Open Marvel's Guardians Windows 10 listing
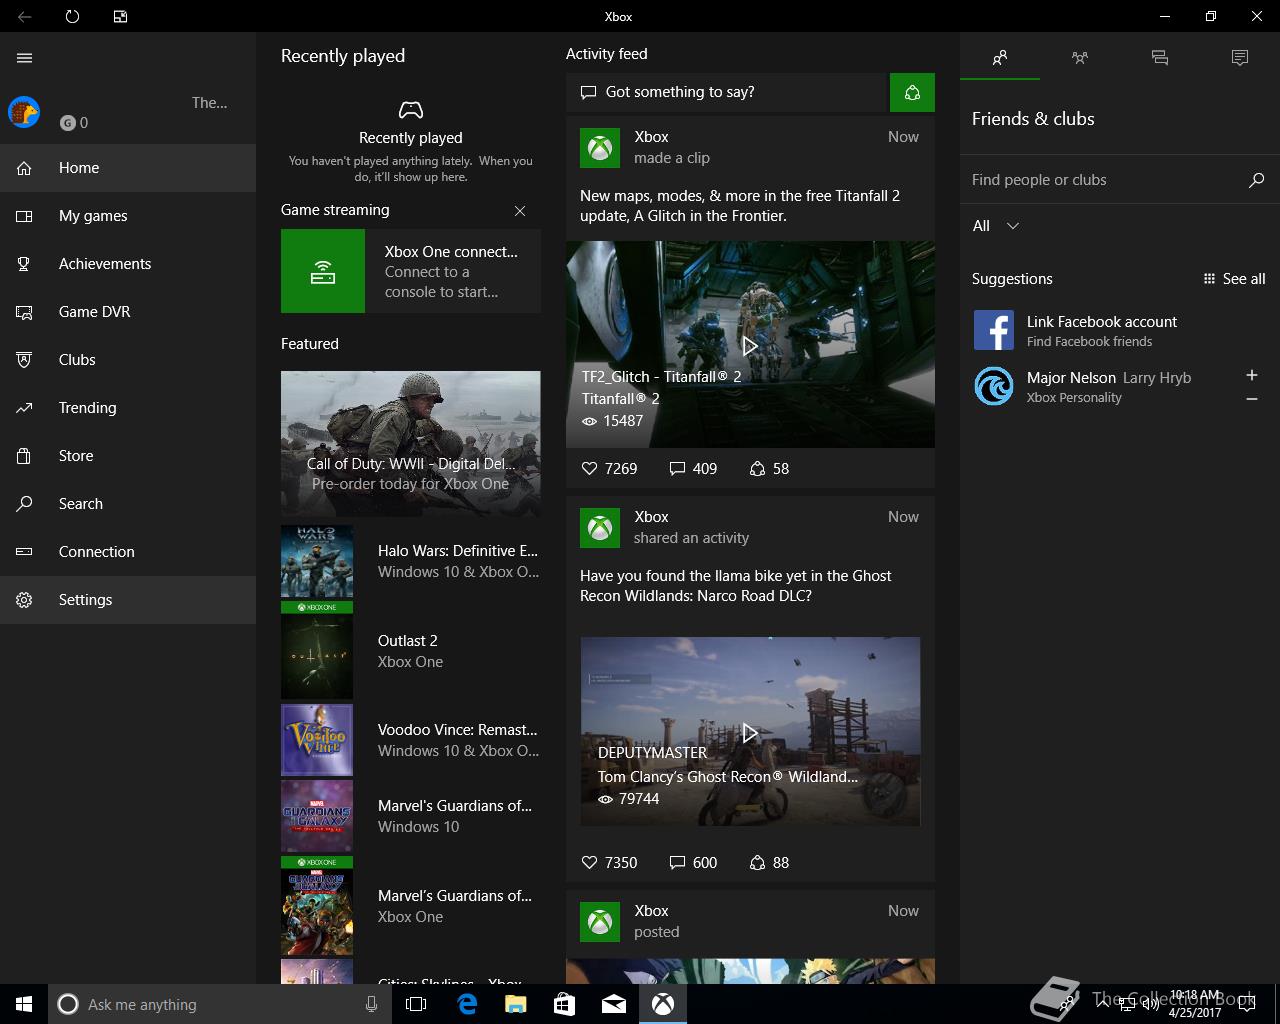Image resolution: width=1280 pixels, height=1024 pixels. click(411, 816)
